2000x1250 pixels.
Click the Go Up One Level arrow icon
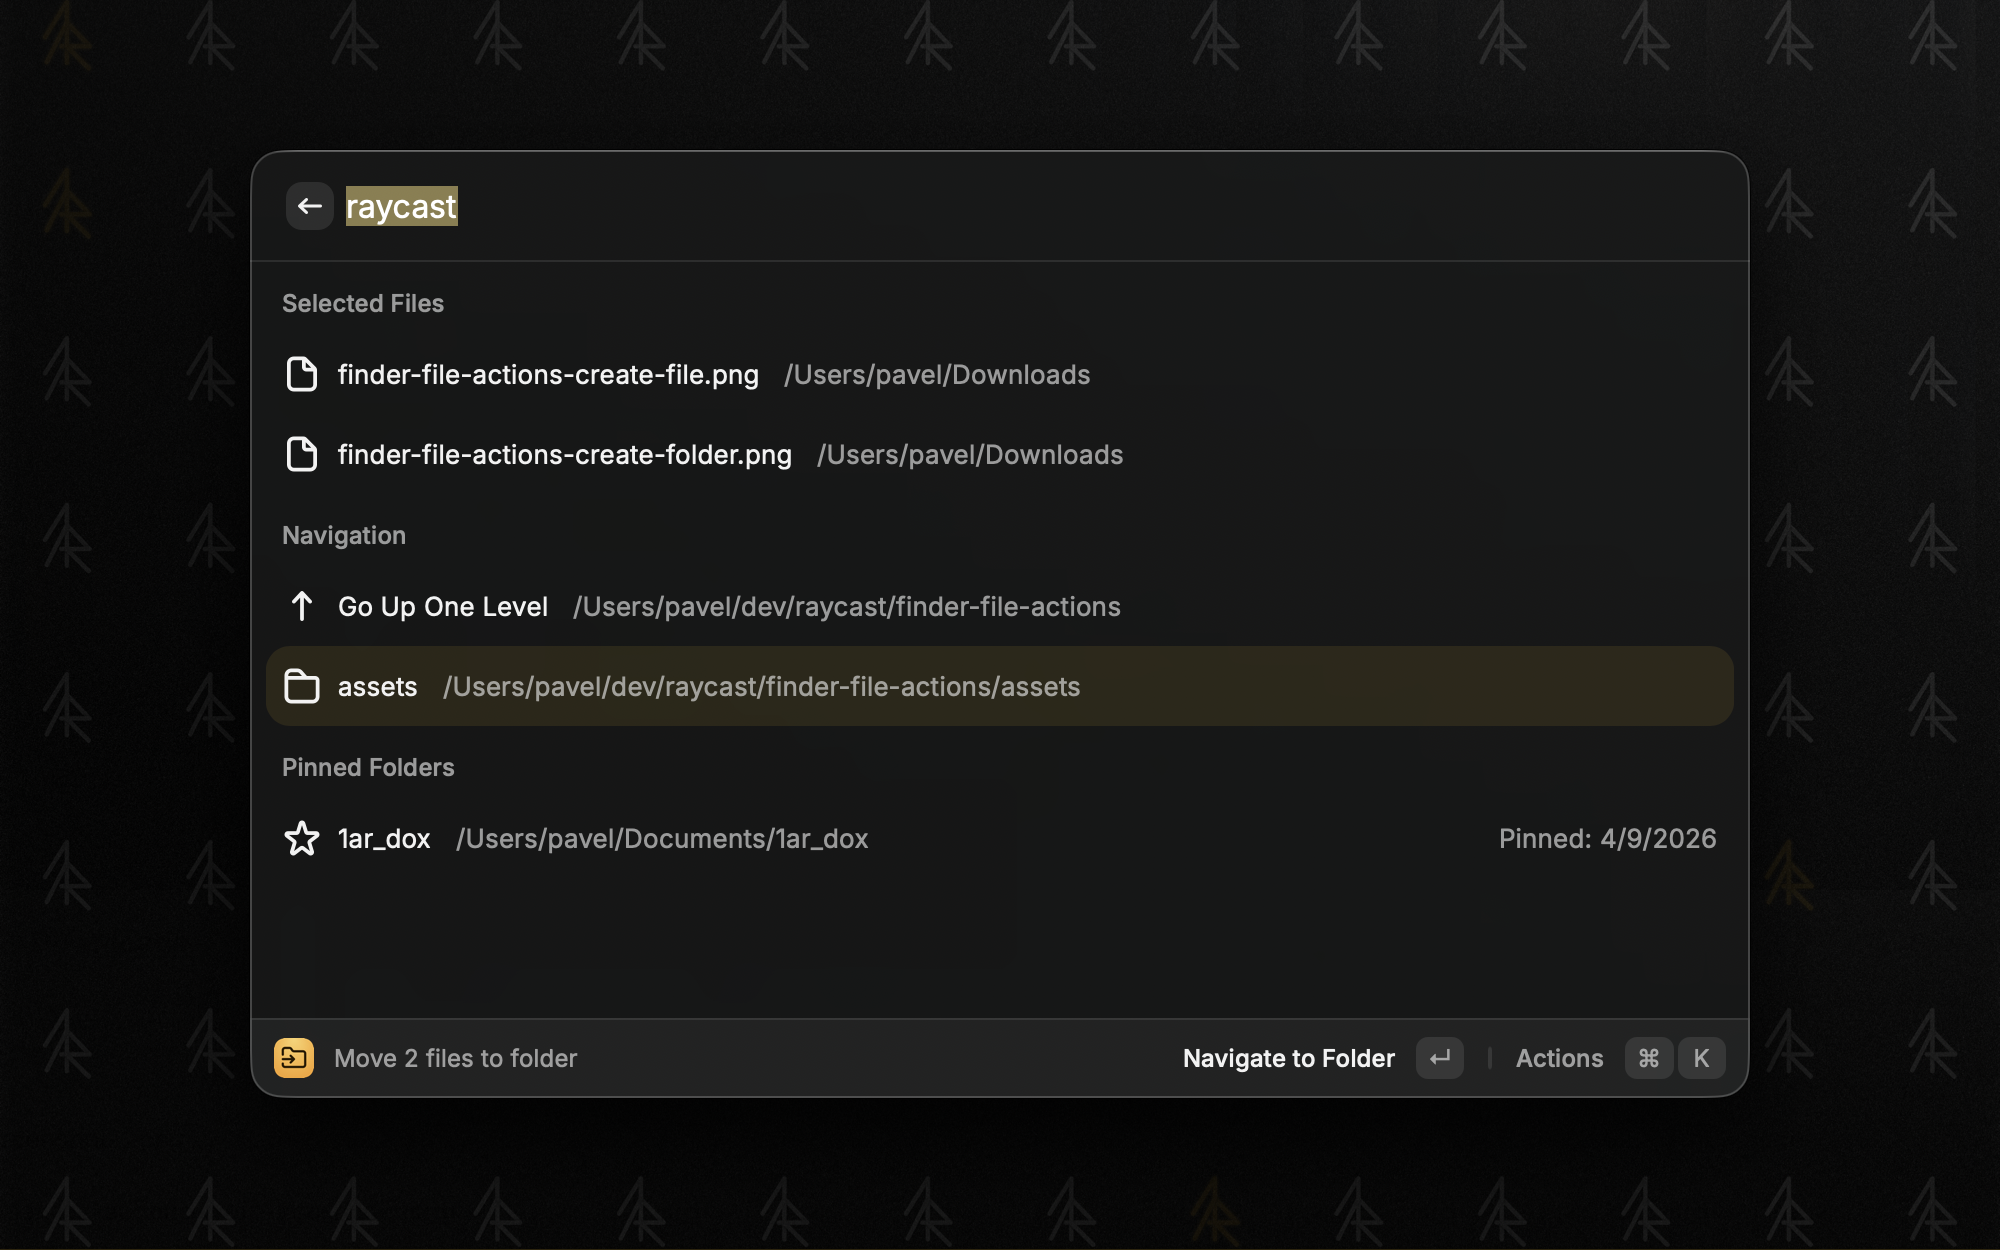[x=301, y=606]
